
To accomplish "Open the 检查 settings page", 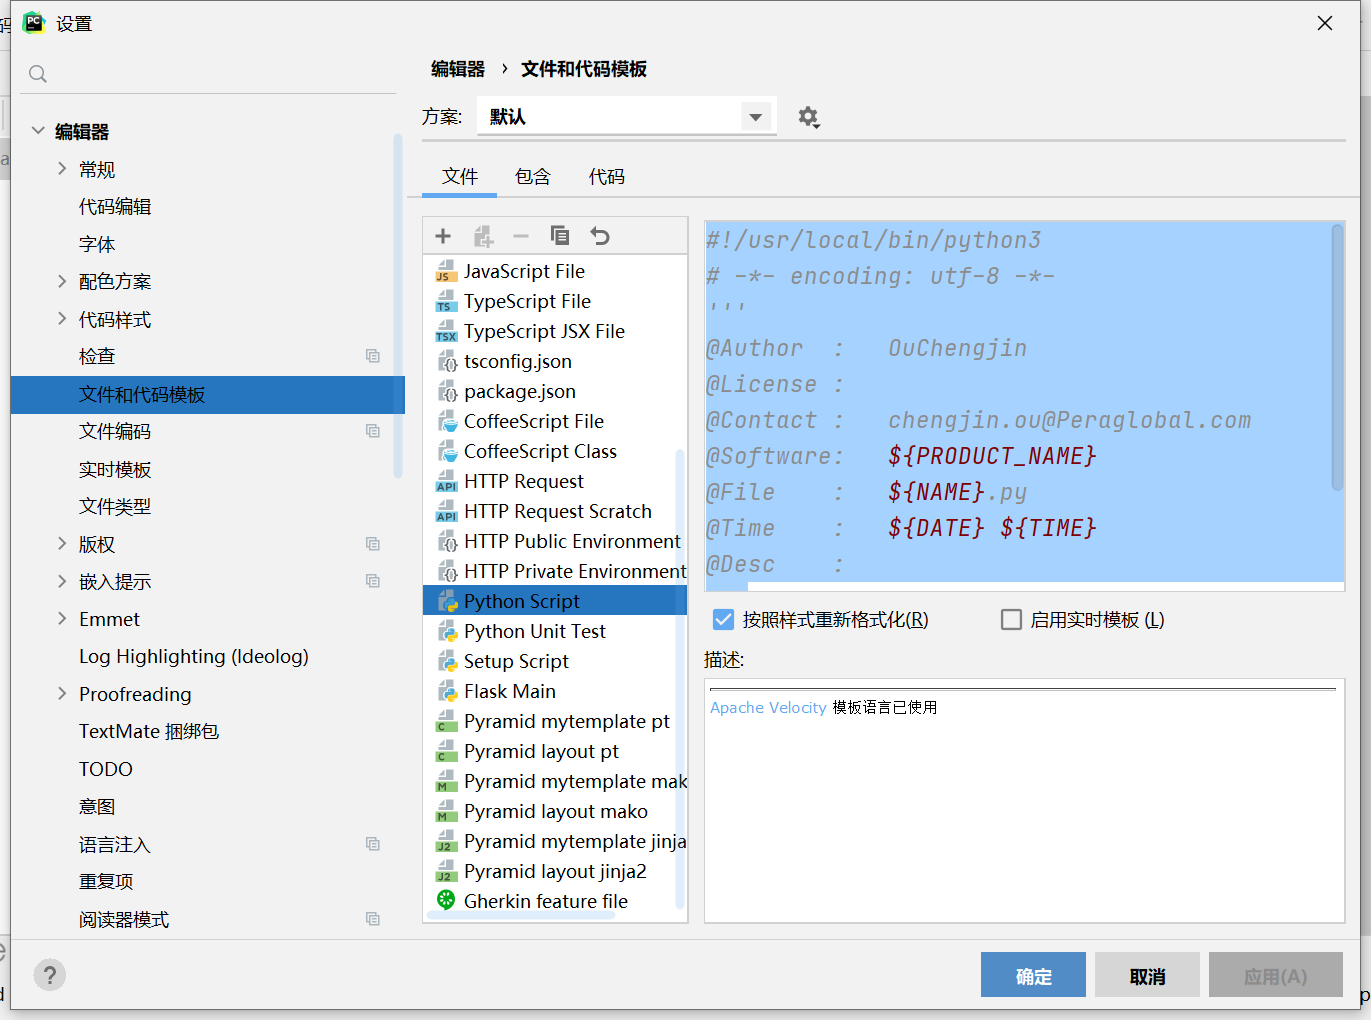I will pyautogui.click(x=97, y=357).
